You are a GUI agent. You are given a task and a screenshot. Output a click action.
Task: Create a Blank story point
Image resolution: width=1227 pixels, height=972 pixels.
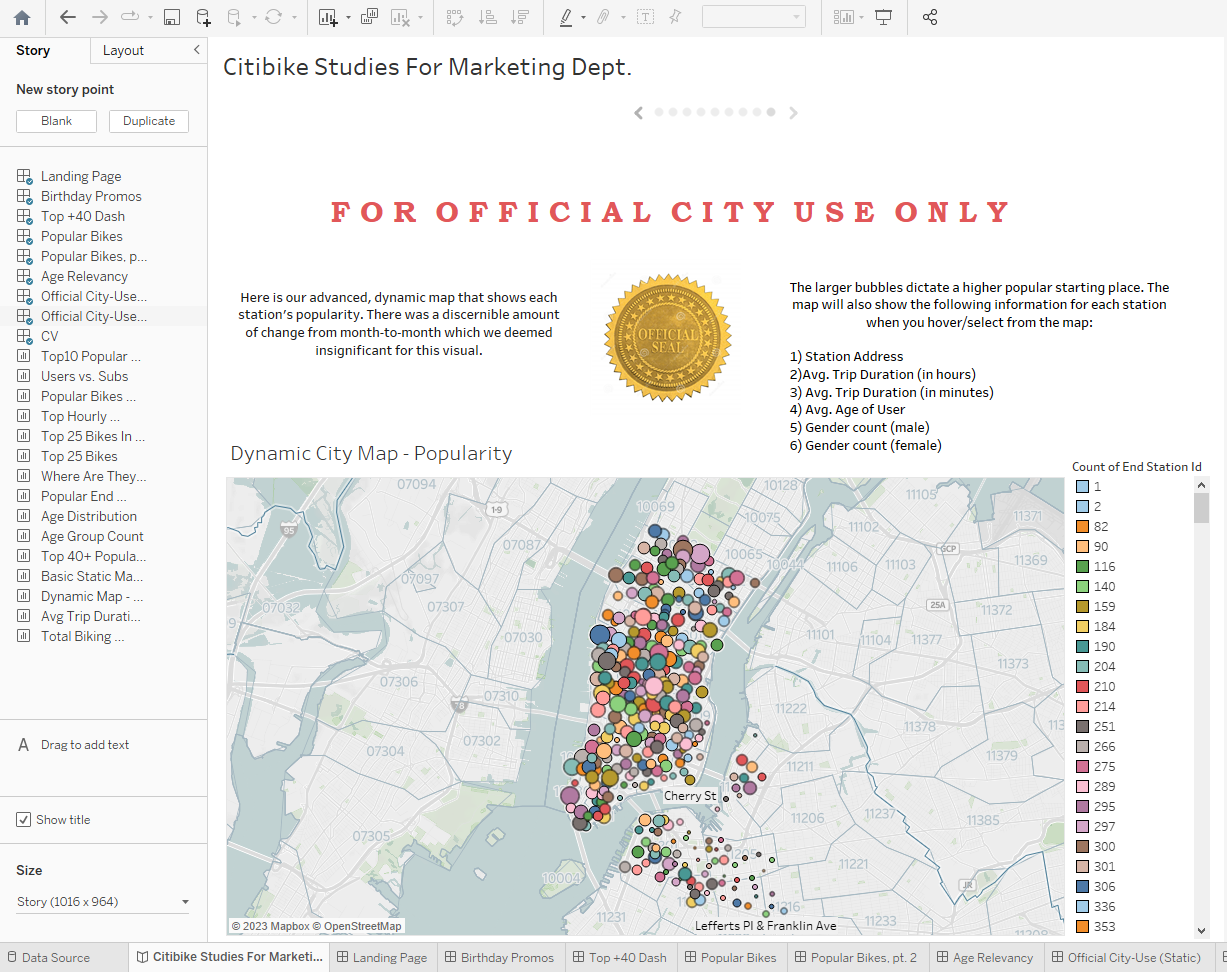tap(56, 120)
